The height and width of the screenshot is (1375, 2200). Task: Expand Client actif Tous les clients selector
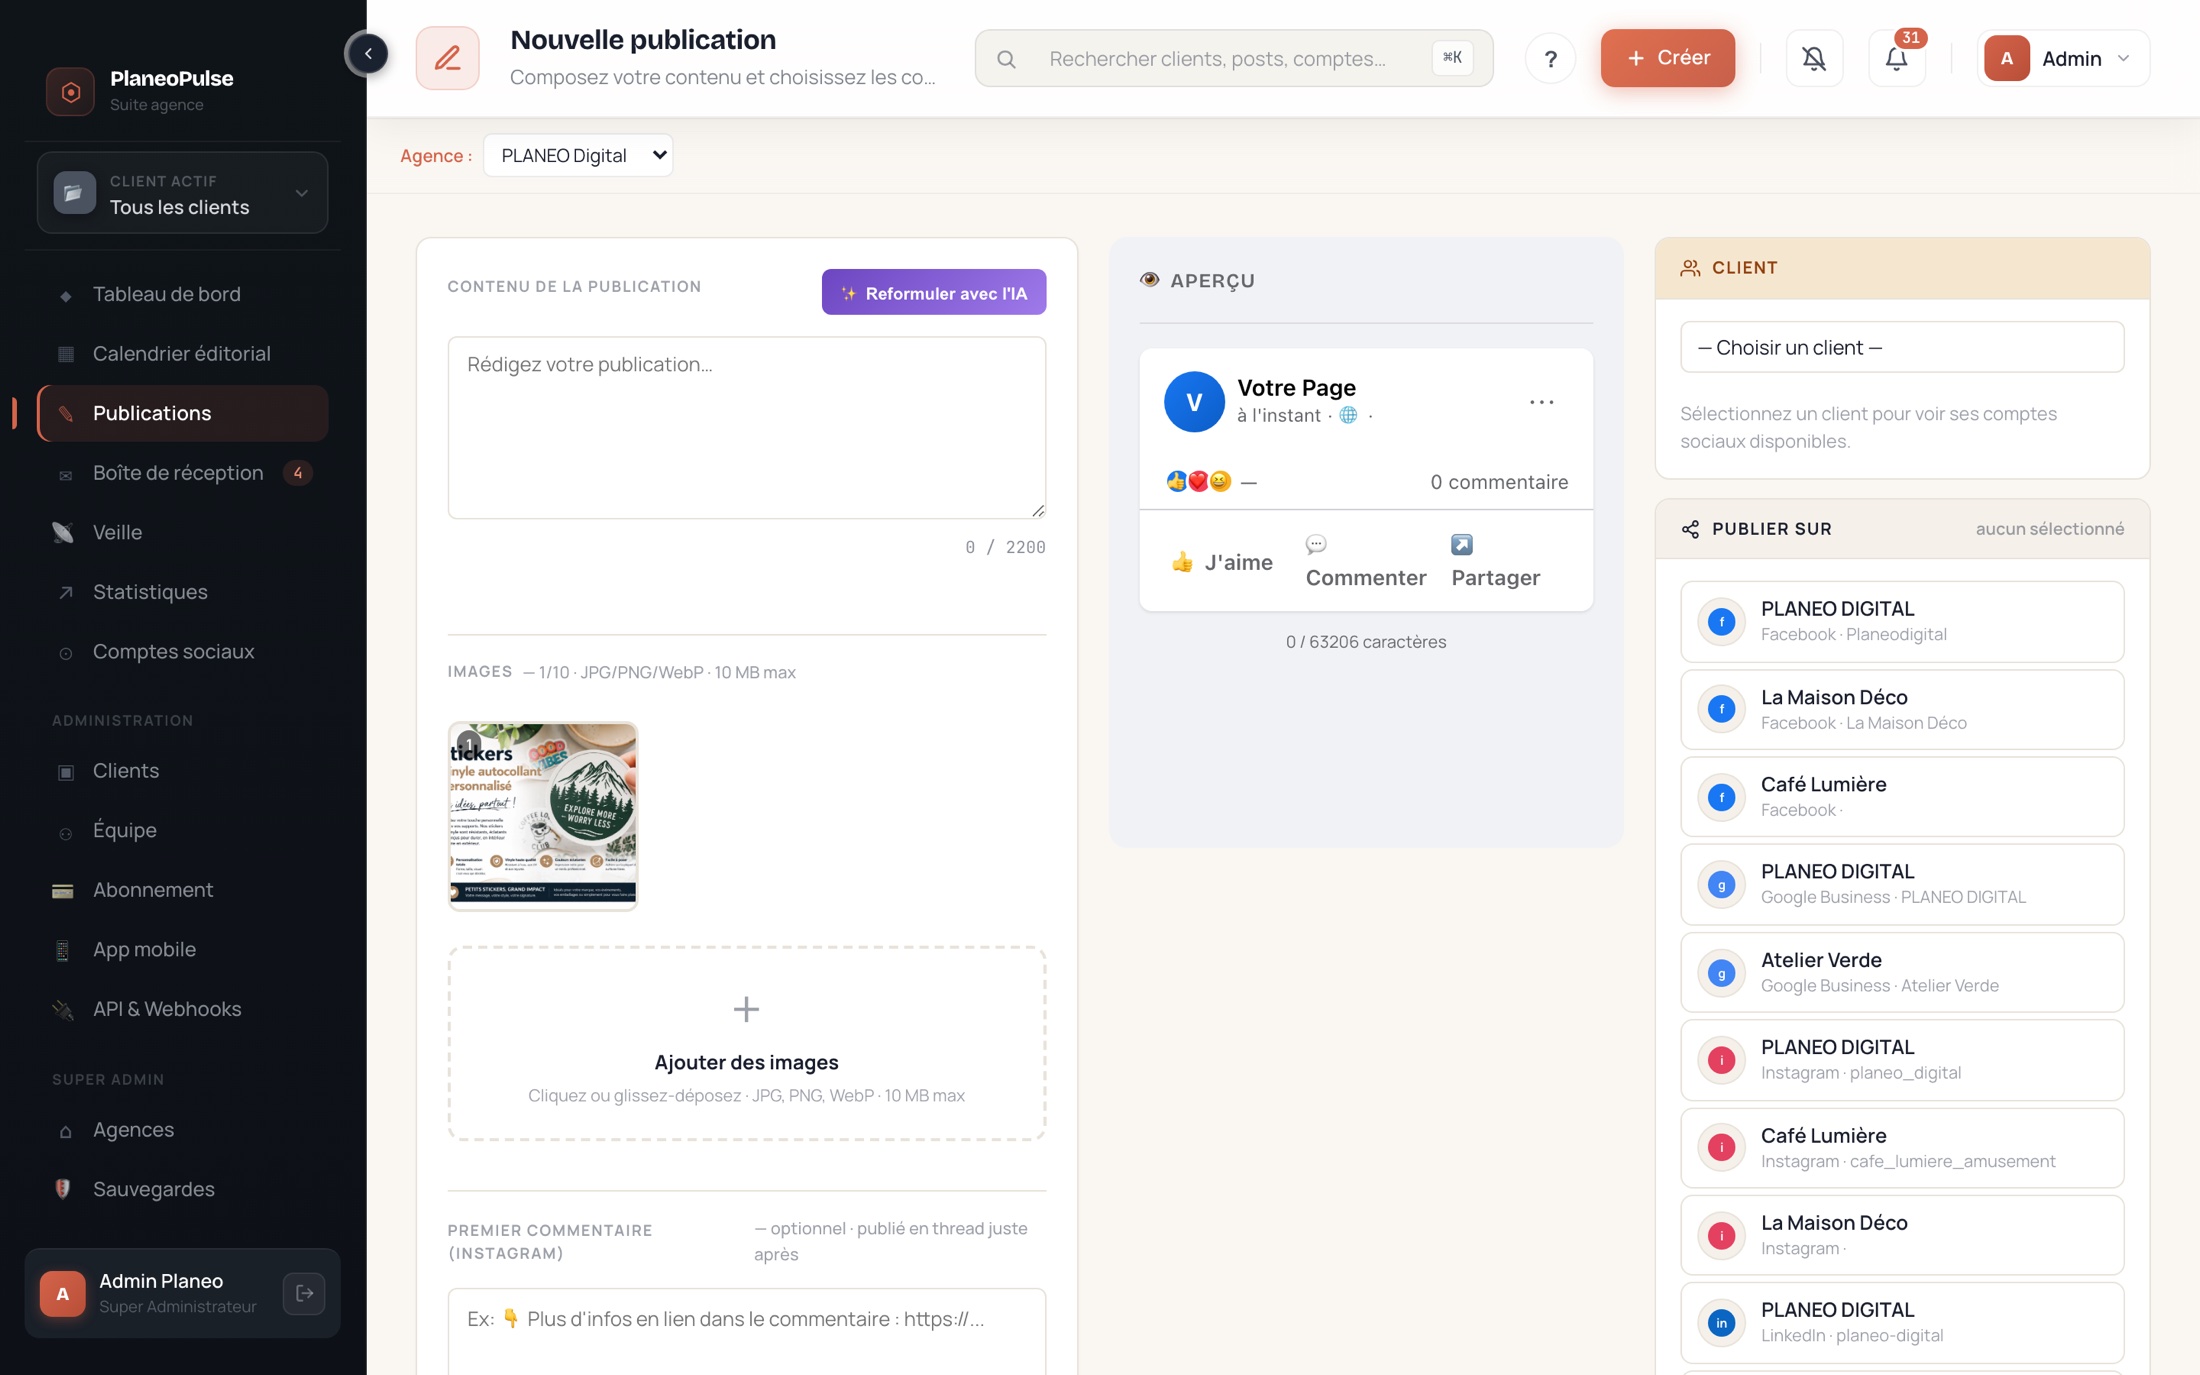(182, 193)
